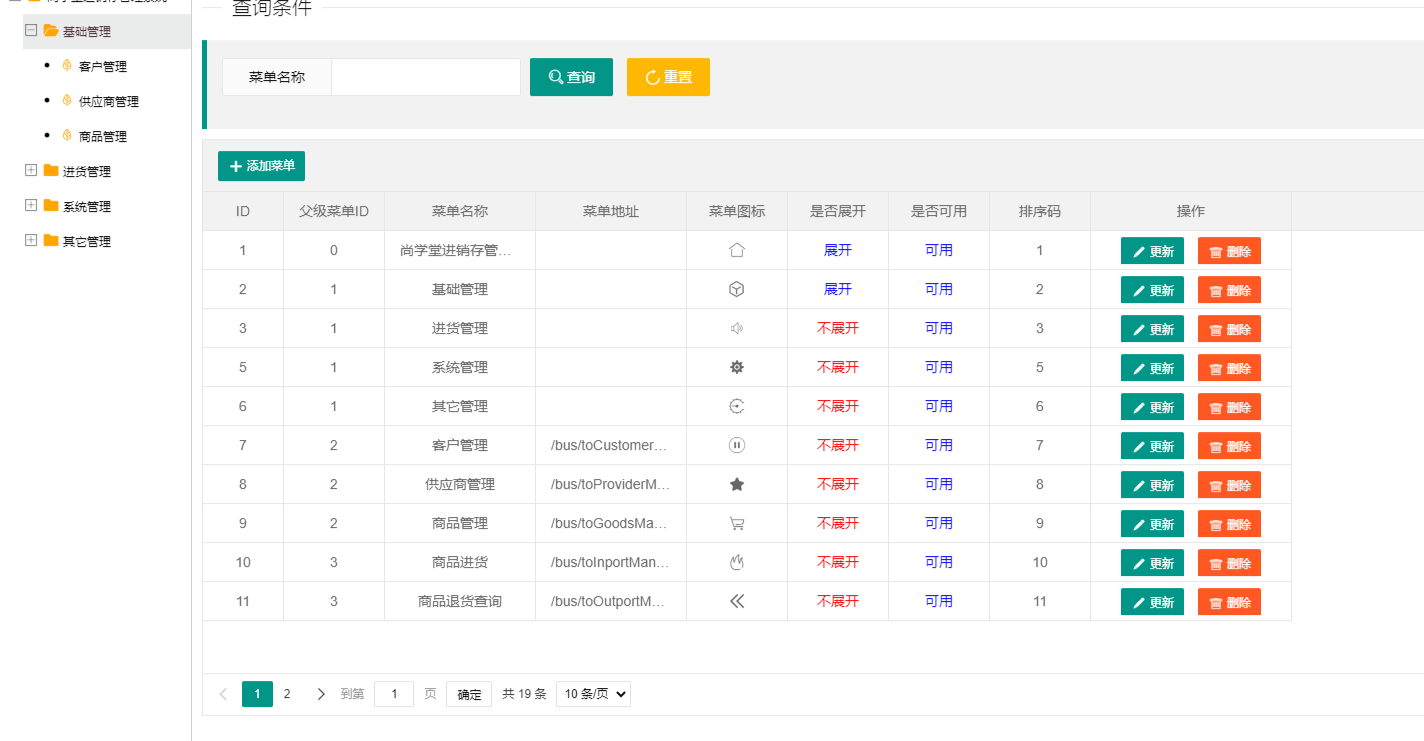Image resolution: width=1424 pixels, height=741 pixels.
Task: Expand the 系统管理 tree folder
Action: click(31, 206)
